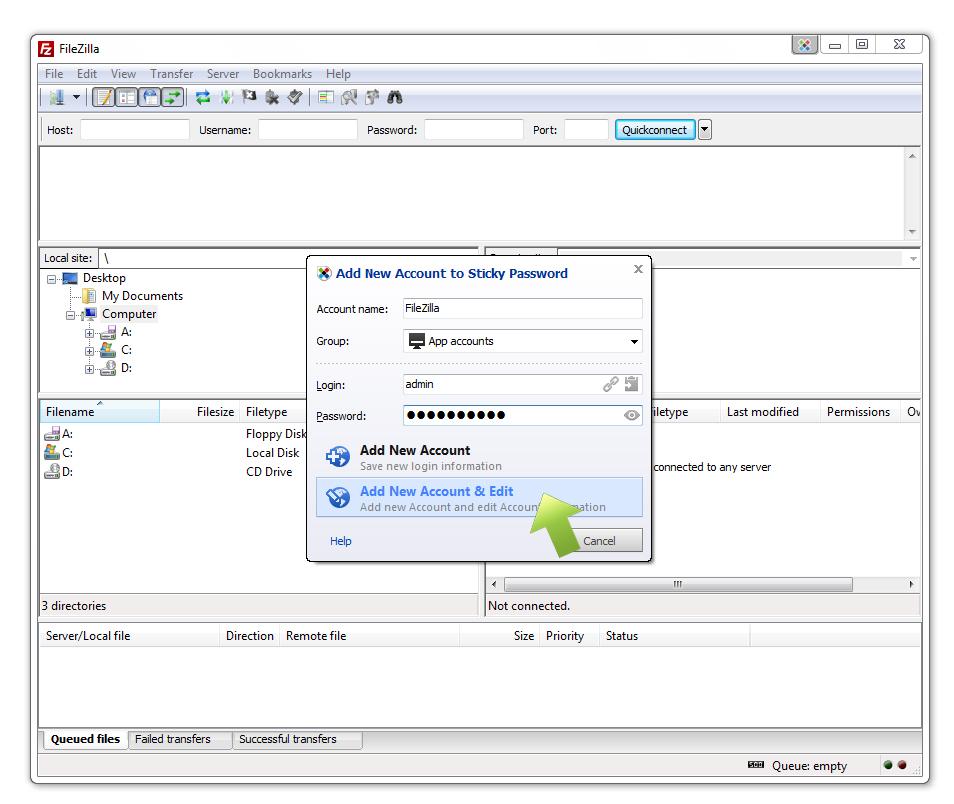Click the binoculars search files icon

[395, 97]
